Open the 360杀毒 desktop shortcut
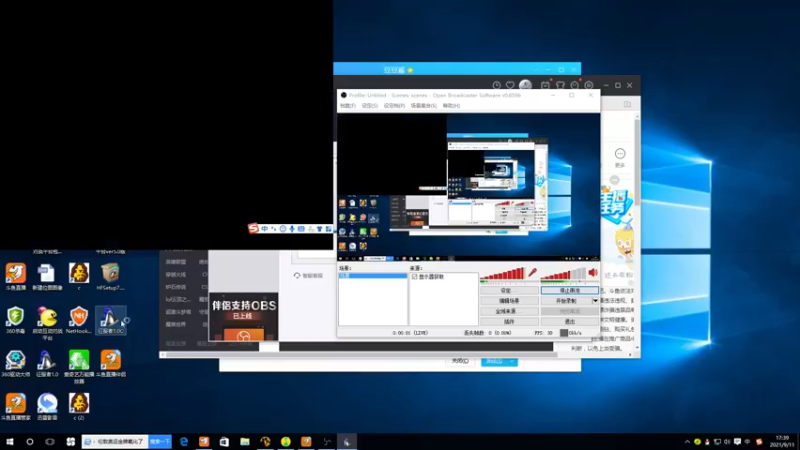Screen dimensions: 800x450 coord(15,320)
